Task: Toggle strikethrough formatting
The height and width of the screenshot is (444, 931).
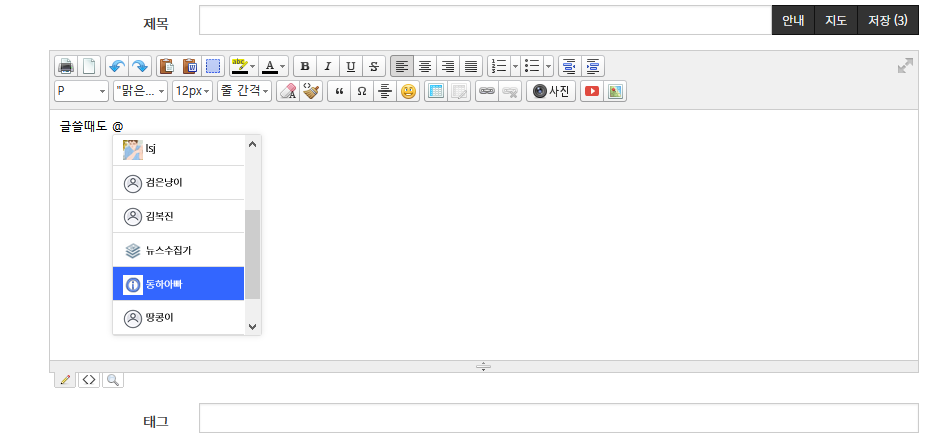Action: (x=374, y=67)
